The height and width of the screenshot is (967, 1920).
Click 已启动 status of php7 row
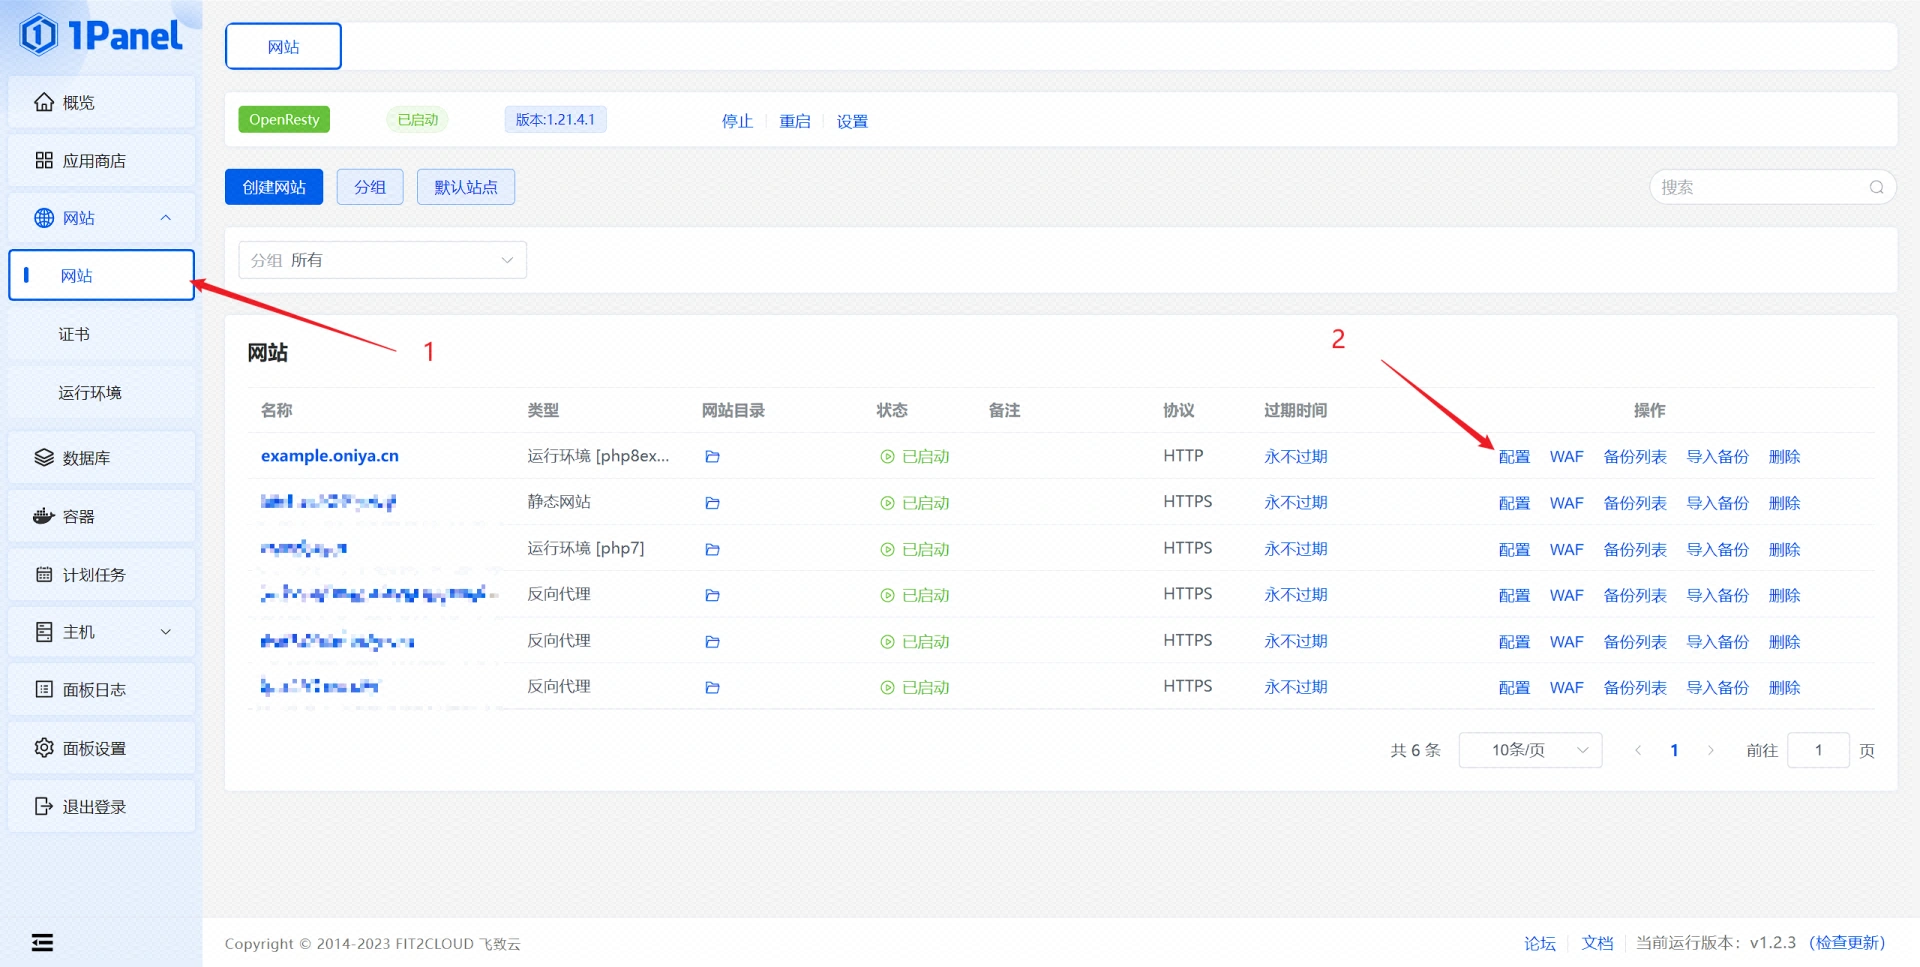(915, 550)
